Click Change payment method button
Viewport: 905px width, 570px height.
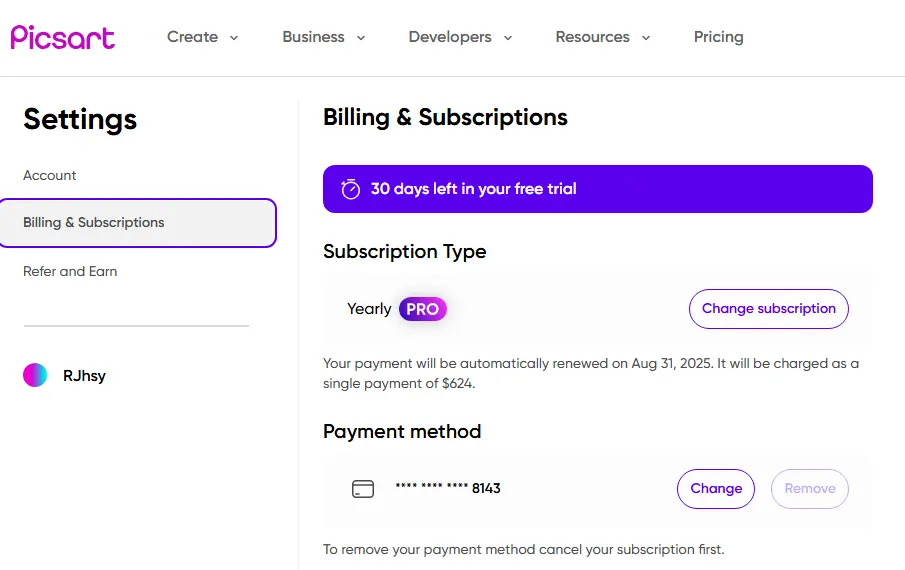[x=716, y=489]
